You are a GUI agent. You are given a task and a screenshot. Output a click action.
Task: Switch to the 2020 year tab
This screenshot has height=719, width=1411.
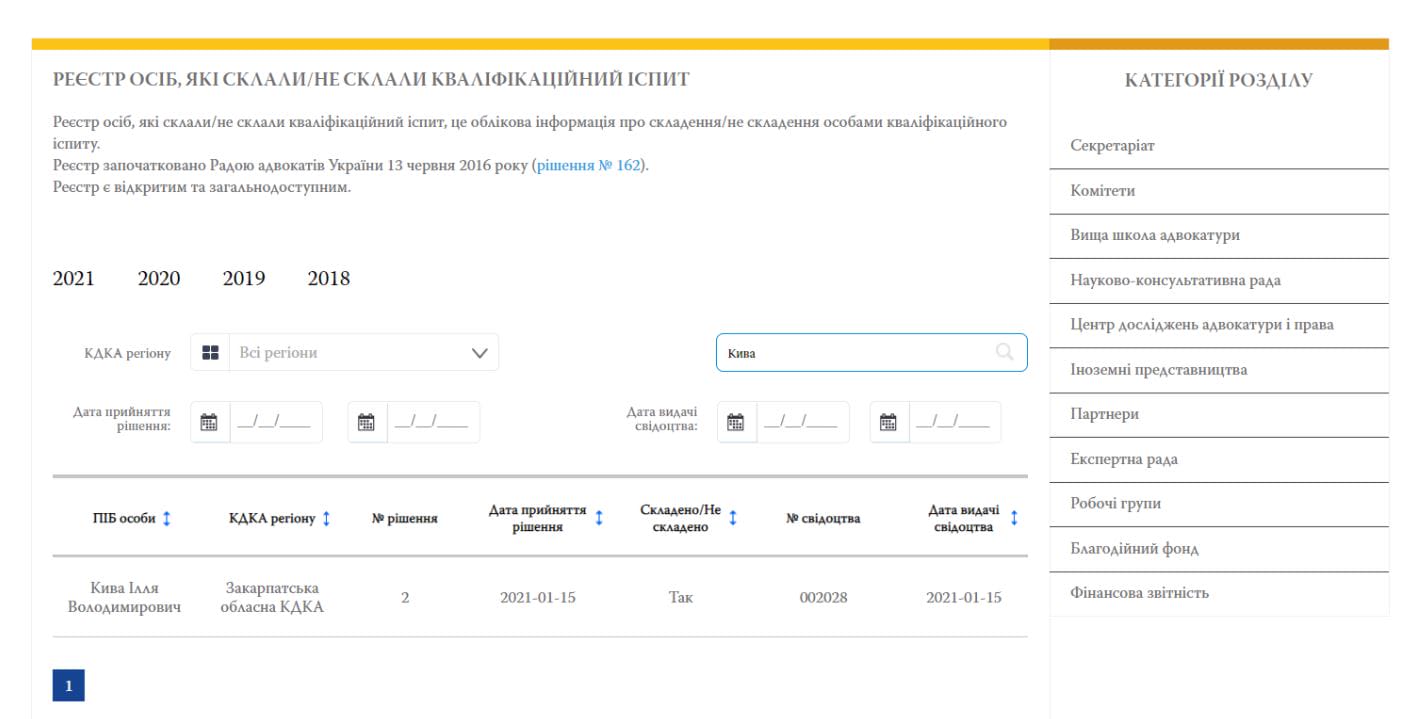click(x=159, y=279)
